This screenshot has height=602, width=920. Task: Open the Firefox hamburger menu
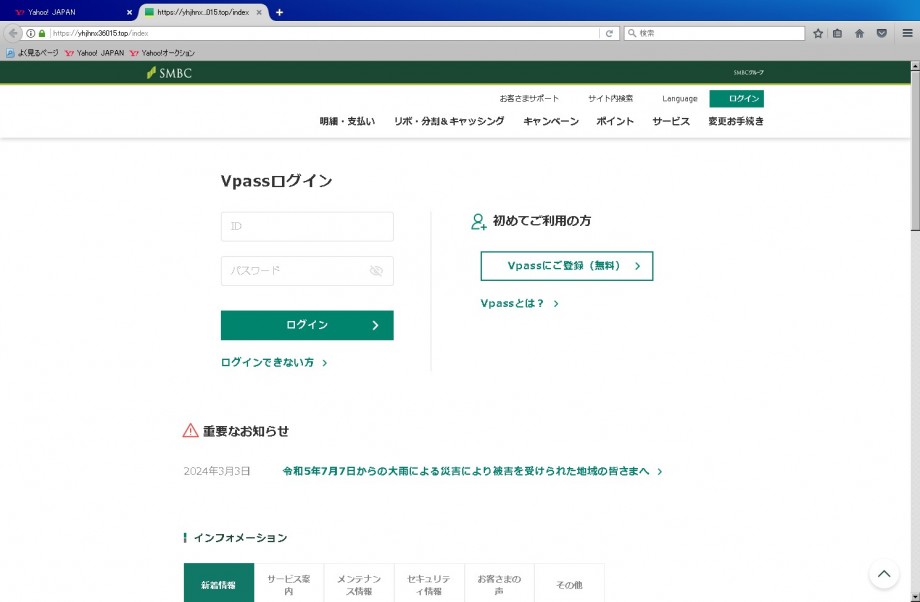pos(907,33)
